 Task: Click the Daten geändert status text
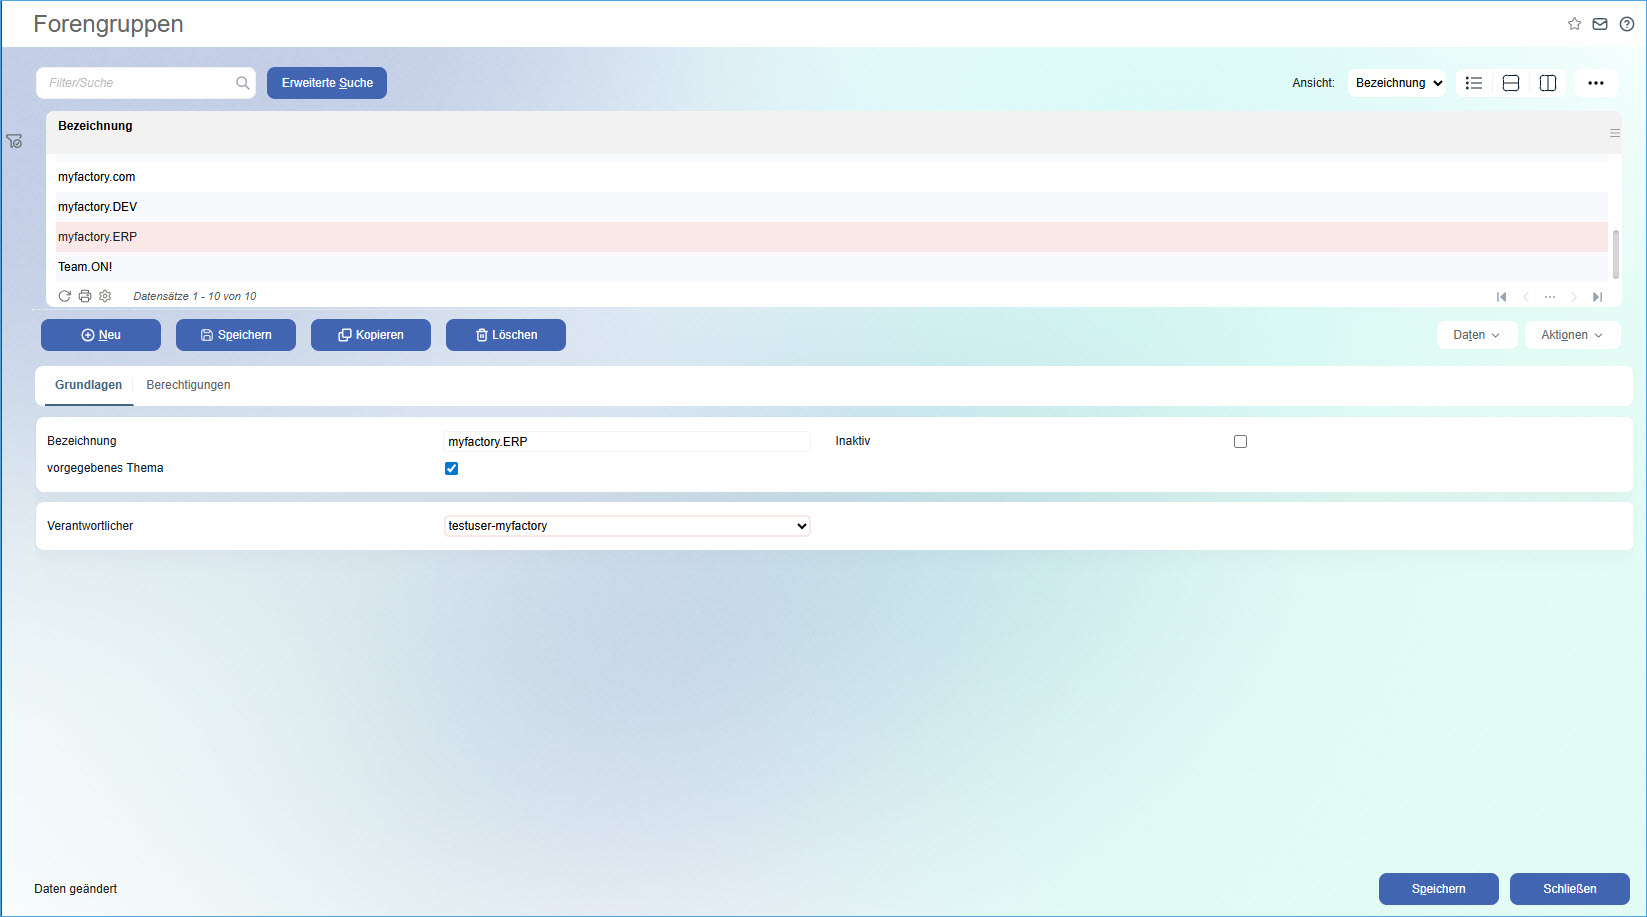[76, 889]
